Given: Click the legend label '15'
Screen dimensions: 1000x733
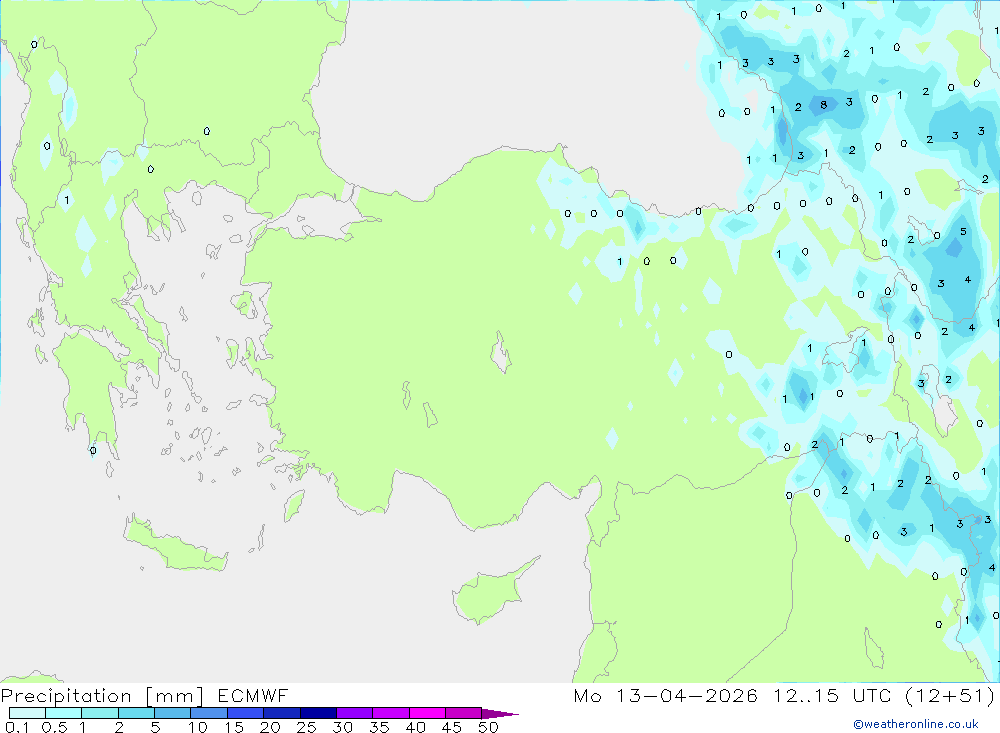Looking at the screenshot, I should coord(234,727).
